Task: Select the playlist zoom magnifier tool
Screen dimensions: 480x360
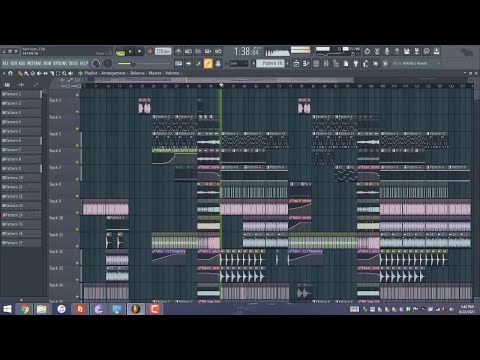Action: [64, 73]
